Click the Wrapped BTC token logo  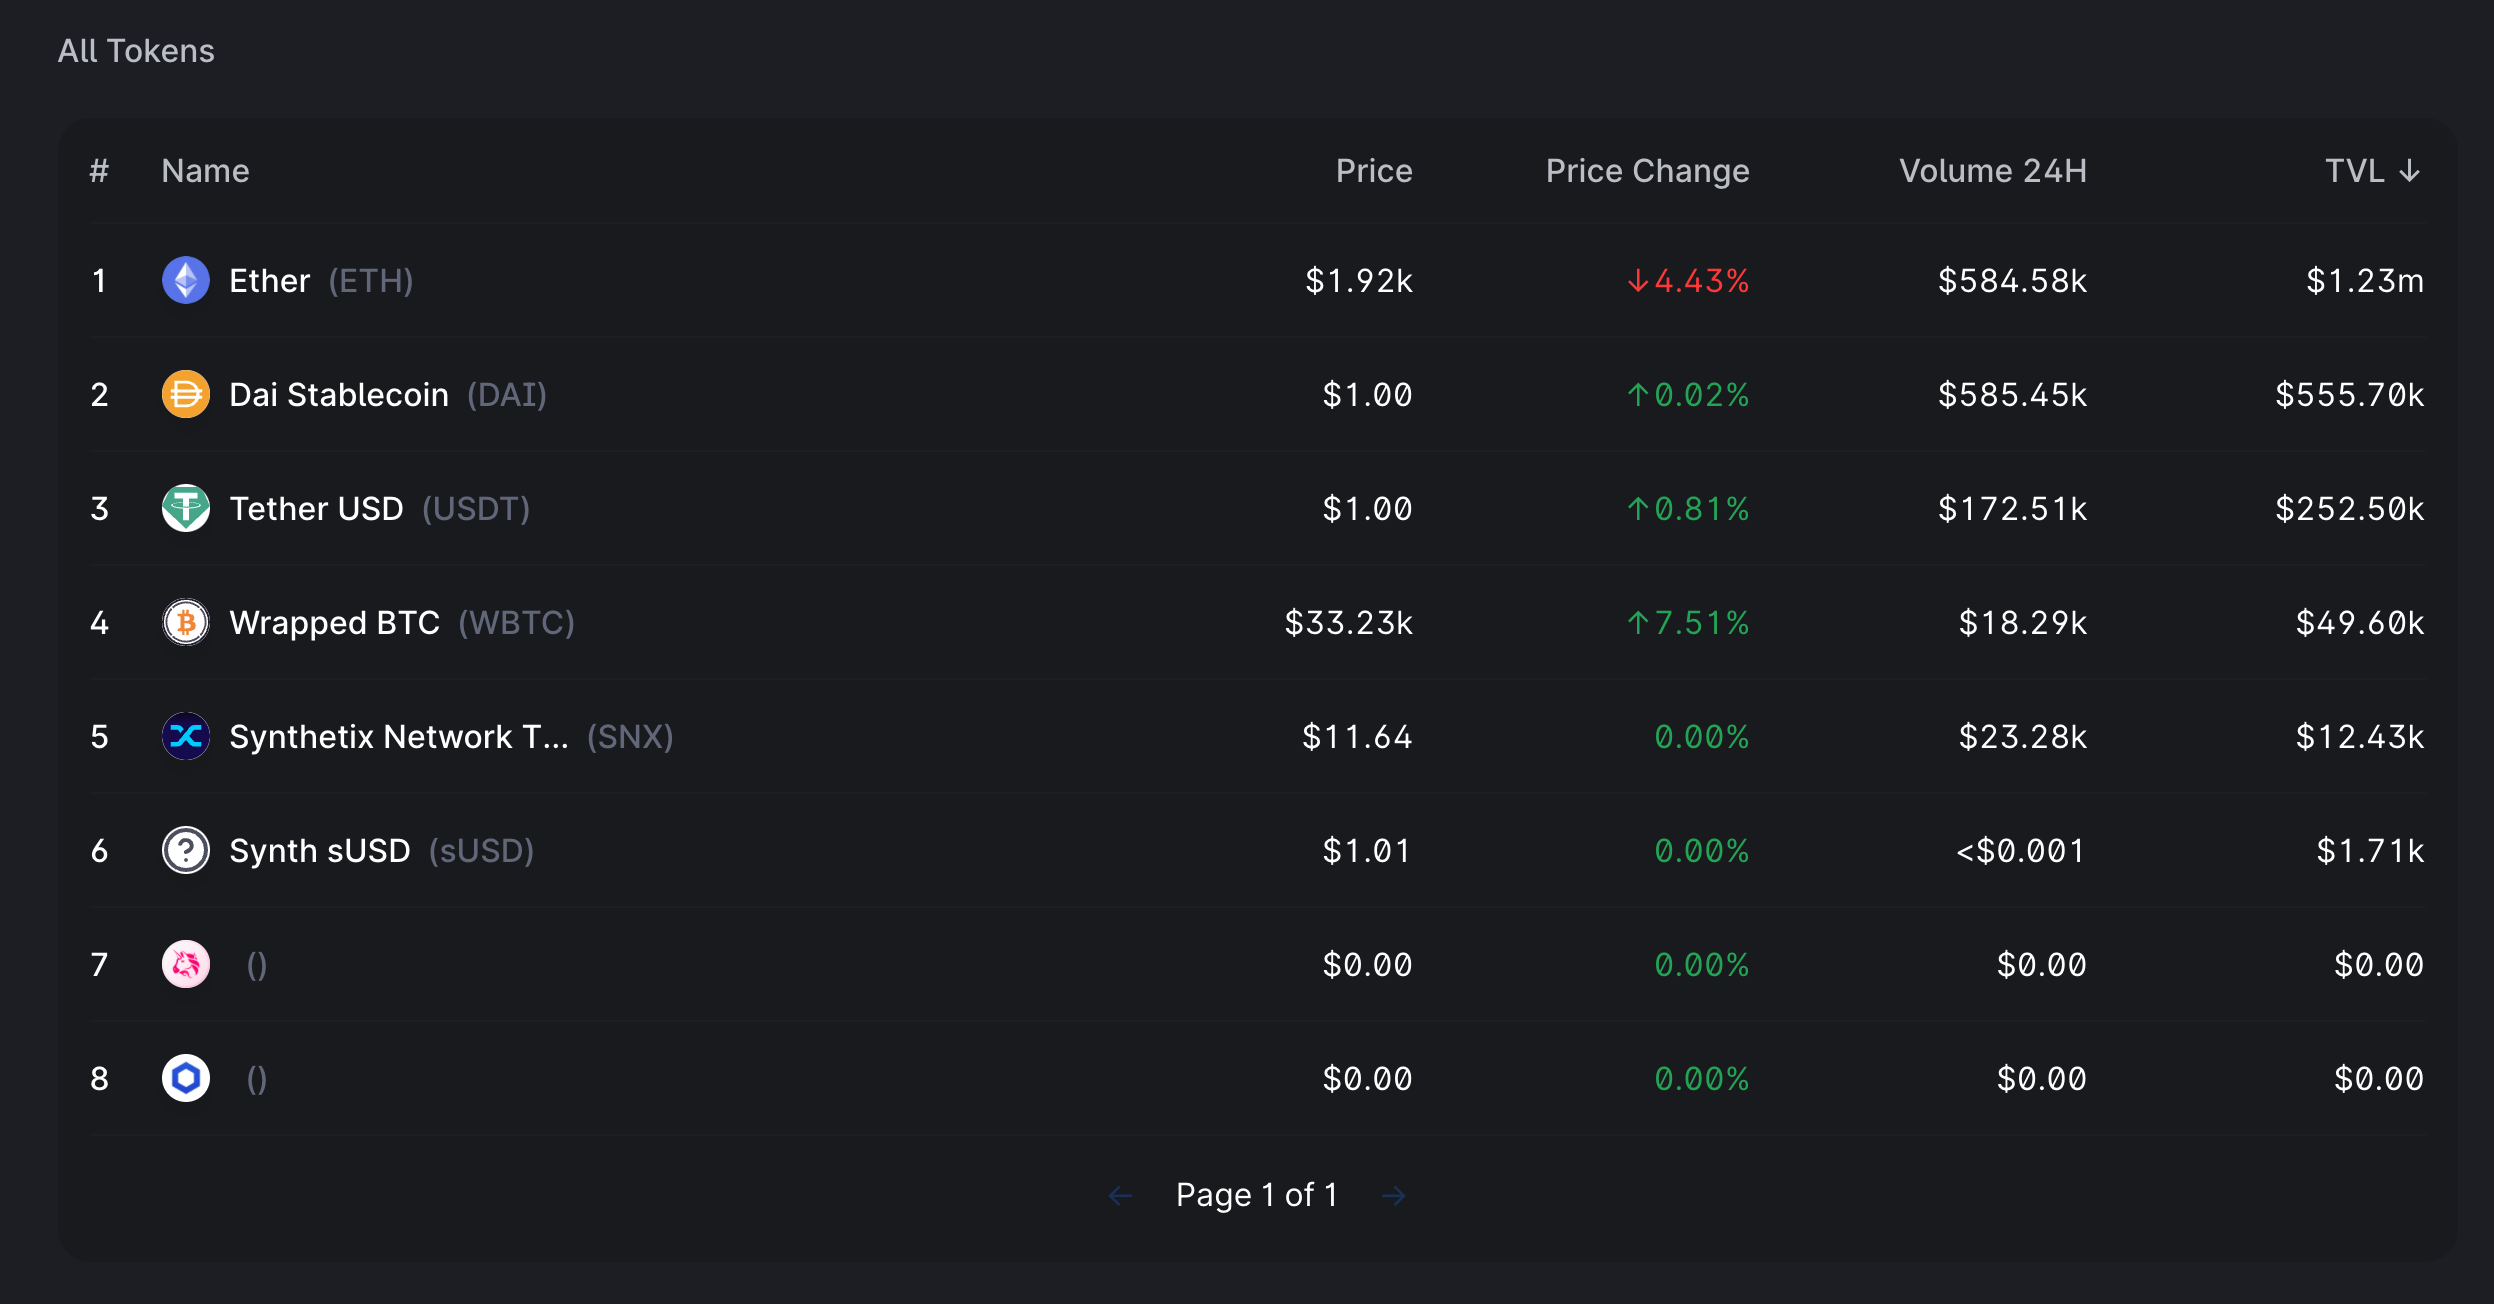click(x=186, y=623)
